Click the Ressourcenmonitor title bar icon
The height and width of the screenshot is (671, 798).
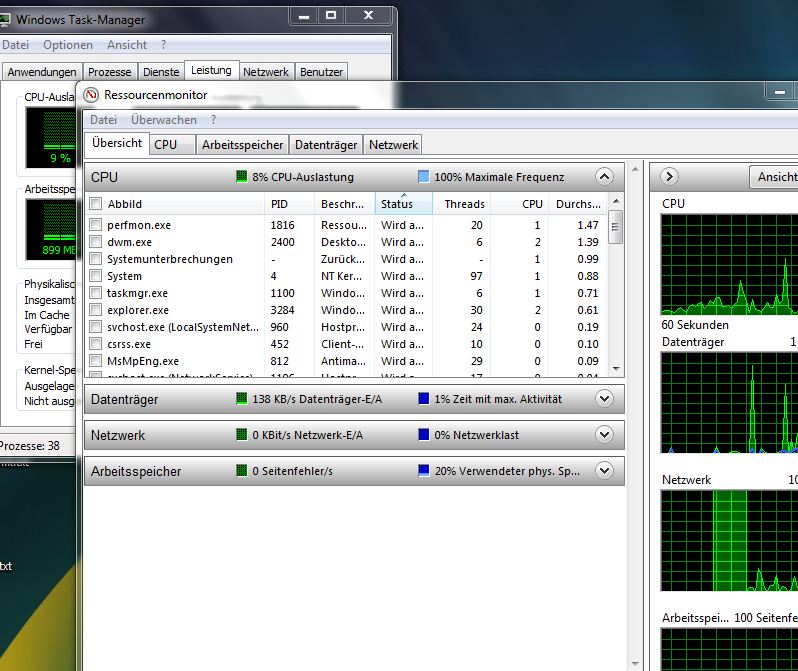tap(91, 95)
